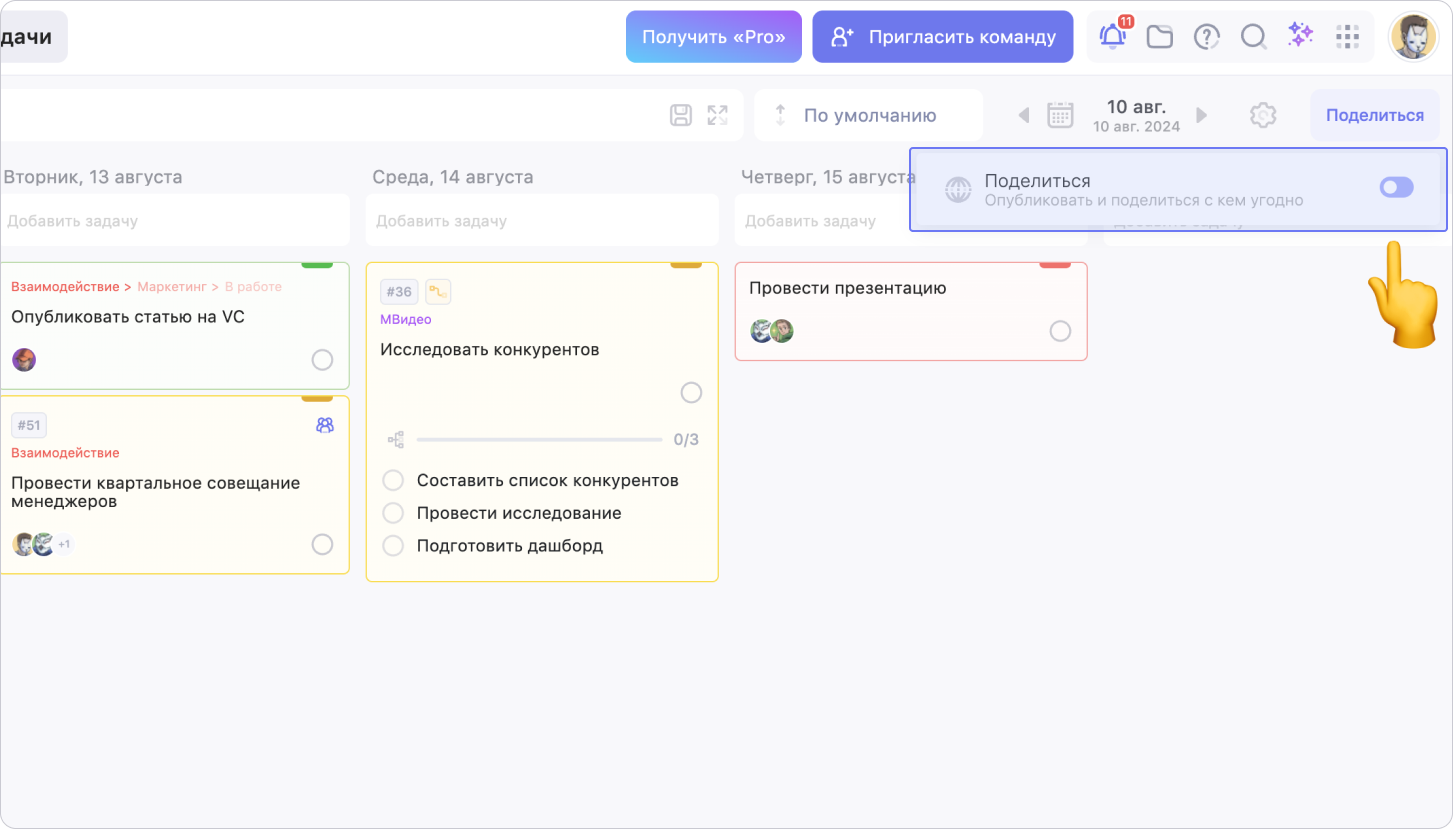Open the "По умолчанию" sorting dropdown
This screenshot has height=829, width=1453.
pos(868,115)
